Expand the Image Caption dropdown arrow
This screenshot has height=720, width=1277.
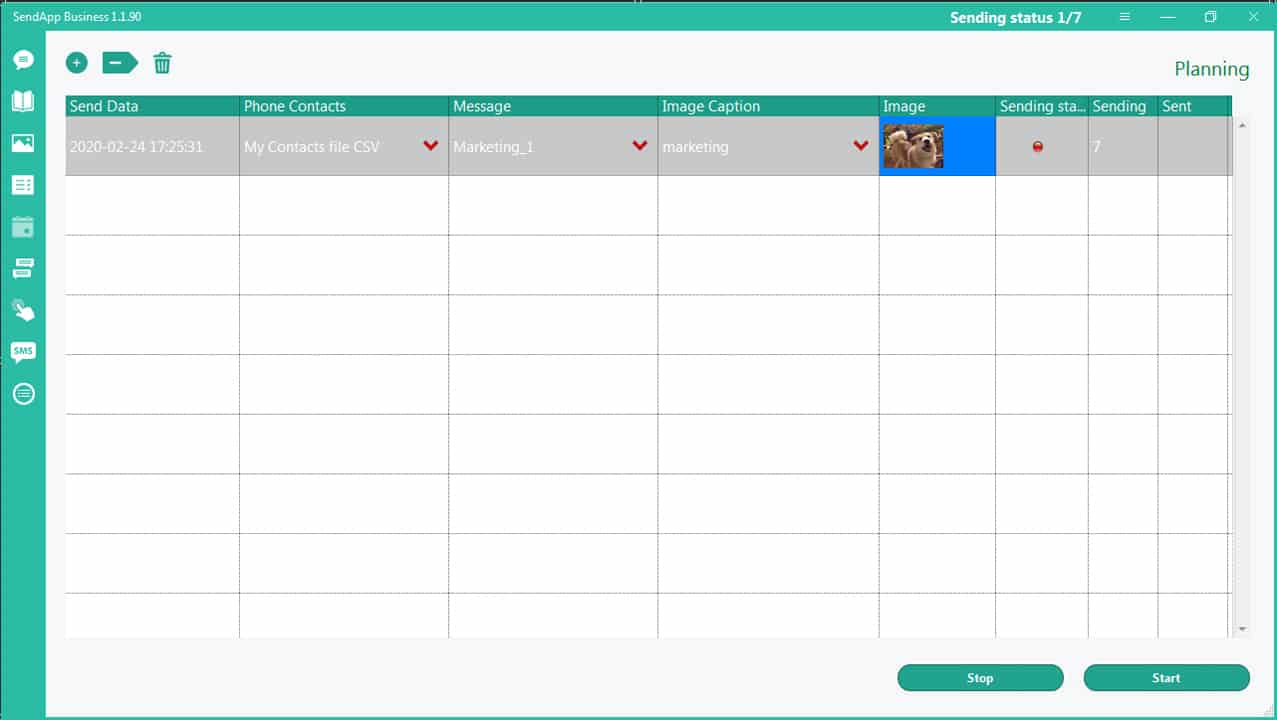coord(861,146)
